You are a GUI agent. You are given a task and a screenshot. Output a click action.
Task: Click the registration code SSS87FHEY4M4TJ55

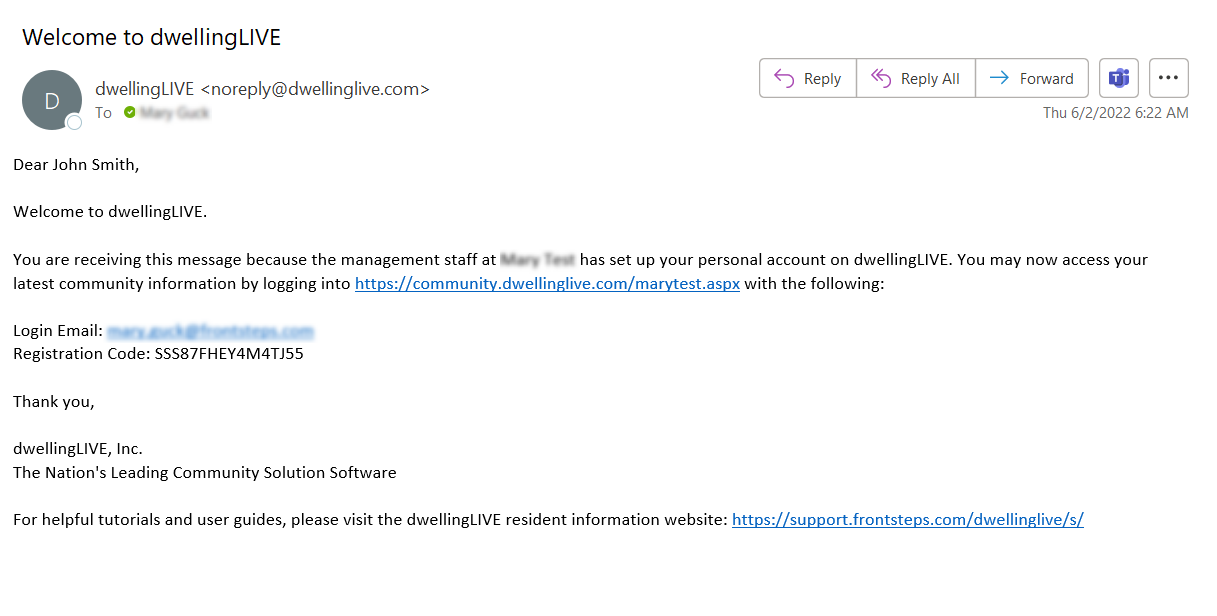(229, 354)
